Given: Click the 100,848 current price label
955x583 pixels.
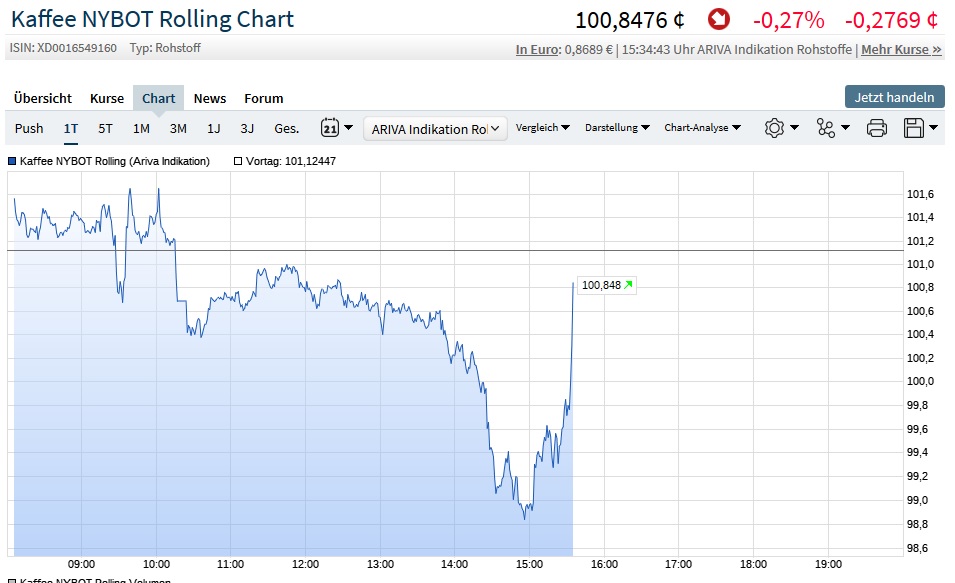Looking at the screenshot, I should point(601,285).
